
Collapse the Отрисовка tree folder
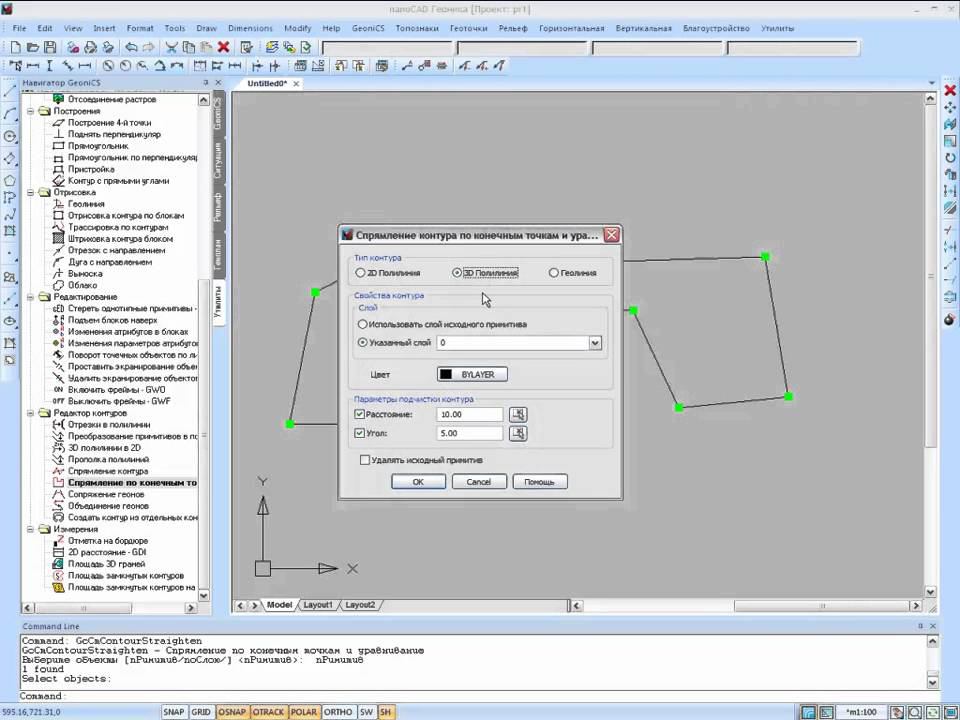coord(30,192)
